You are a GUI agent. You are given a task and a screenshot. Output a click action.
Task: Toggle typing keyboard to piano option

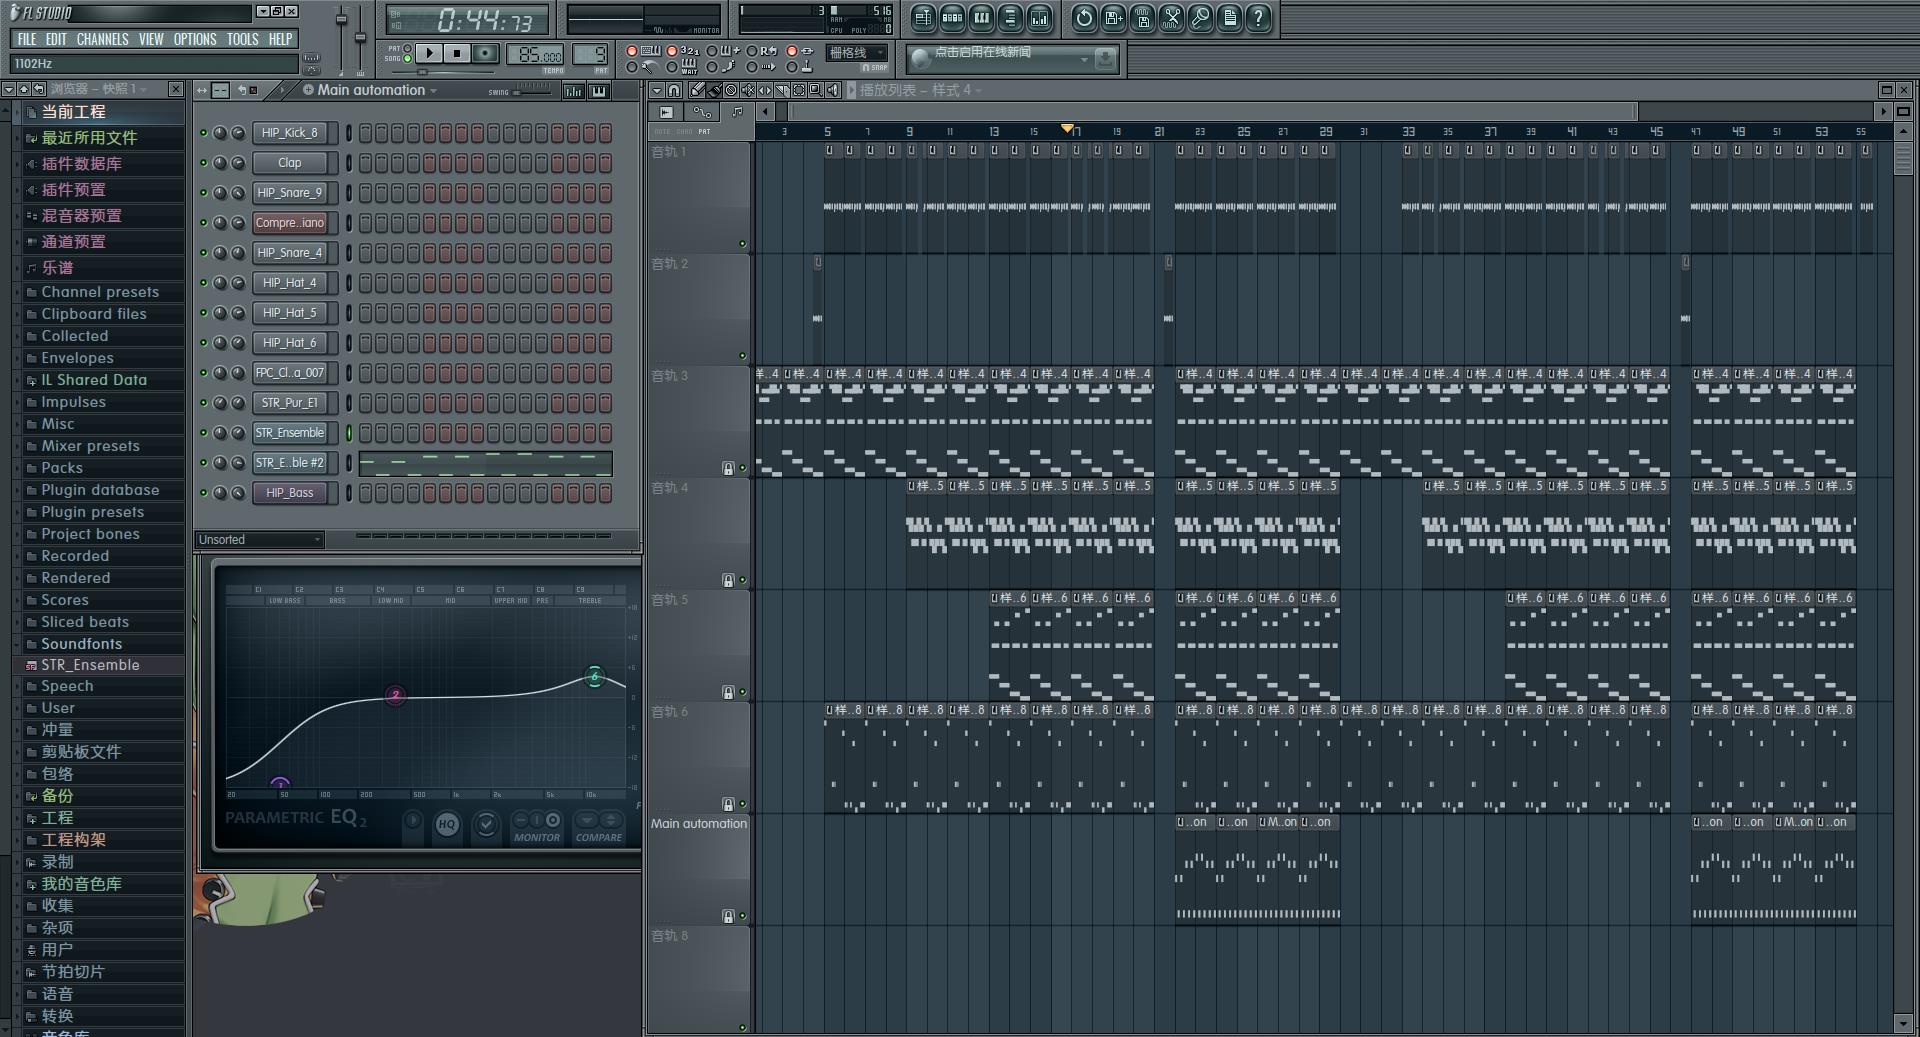point(632,51)
